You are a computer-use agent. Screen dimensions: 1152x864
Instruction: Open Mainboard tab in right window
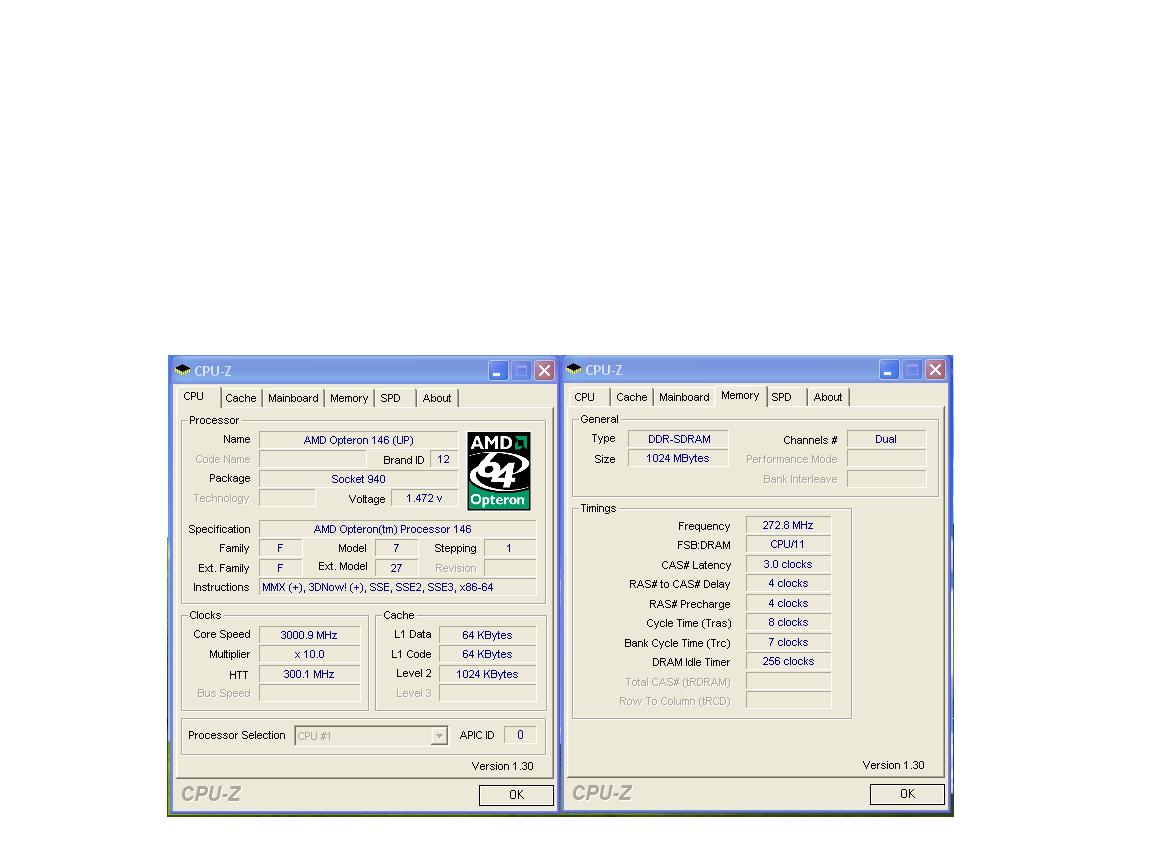tap(684, 397)
